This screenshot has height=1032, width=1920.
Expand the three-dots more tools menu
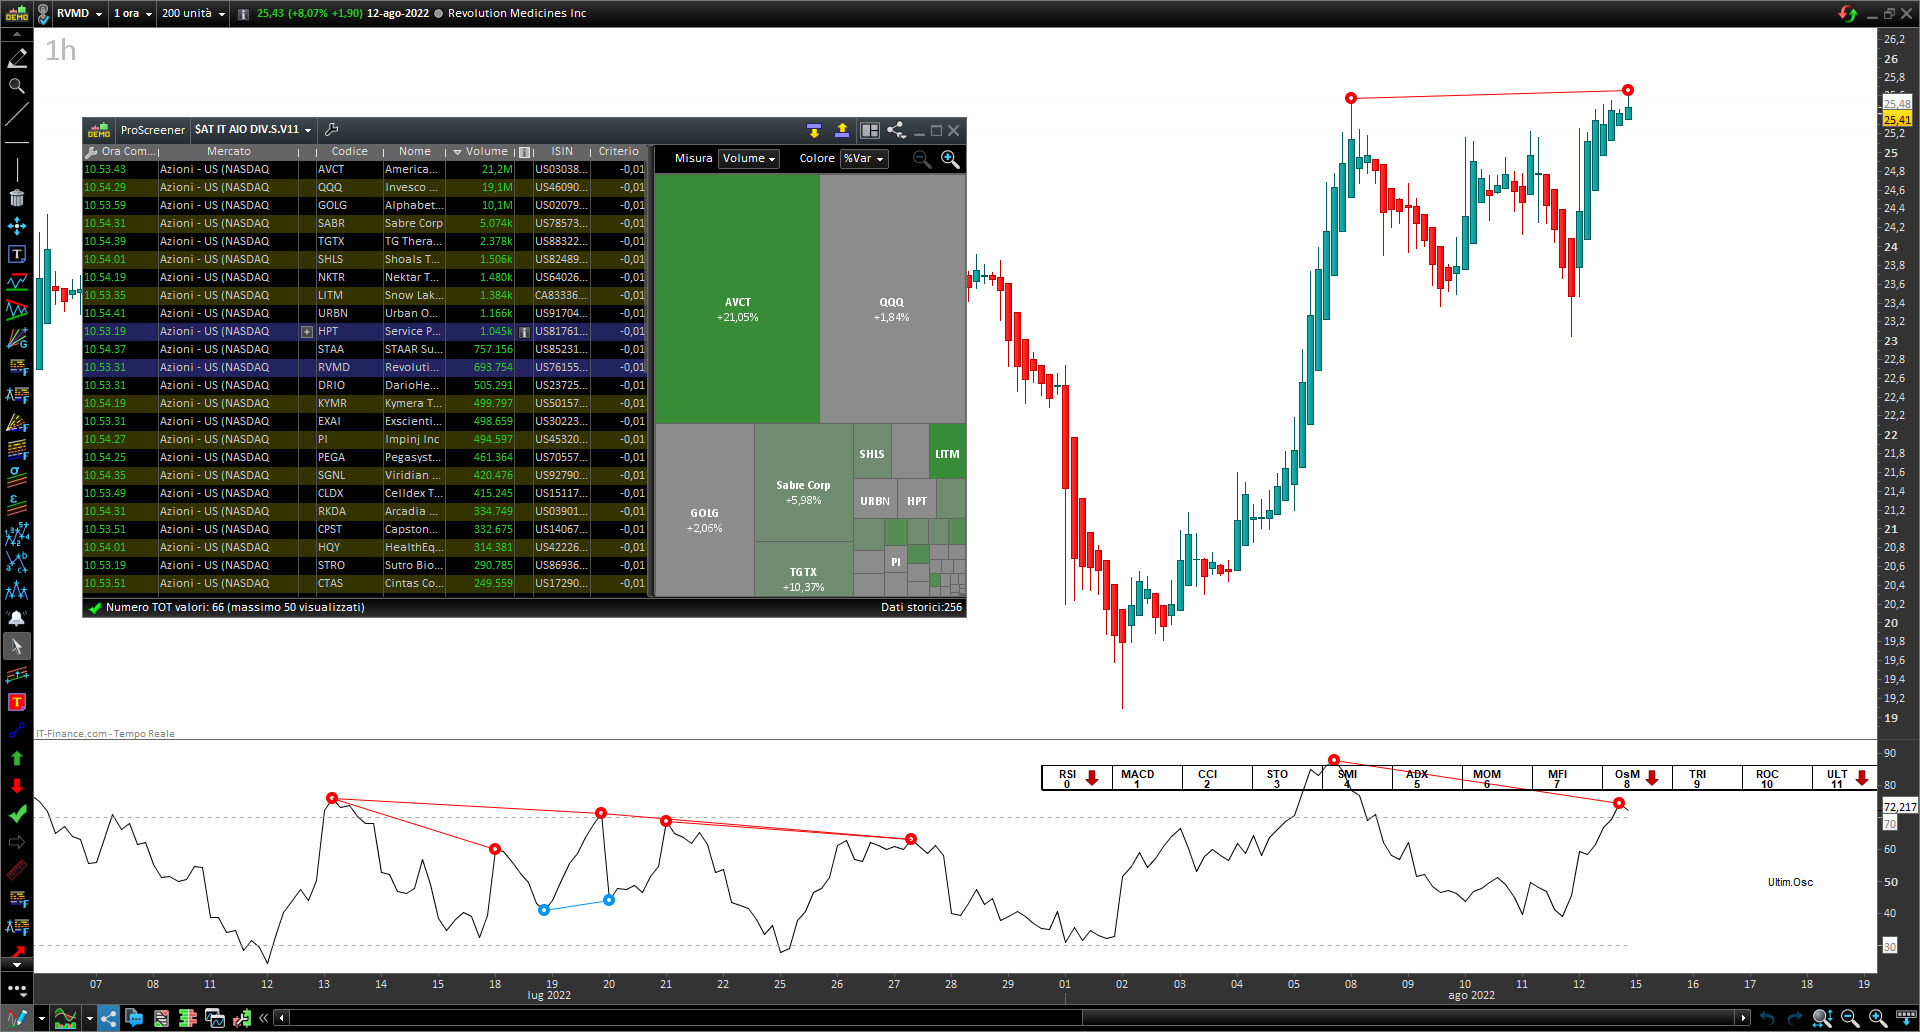click(x=17, y=989)
